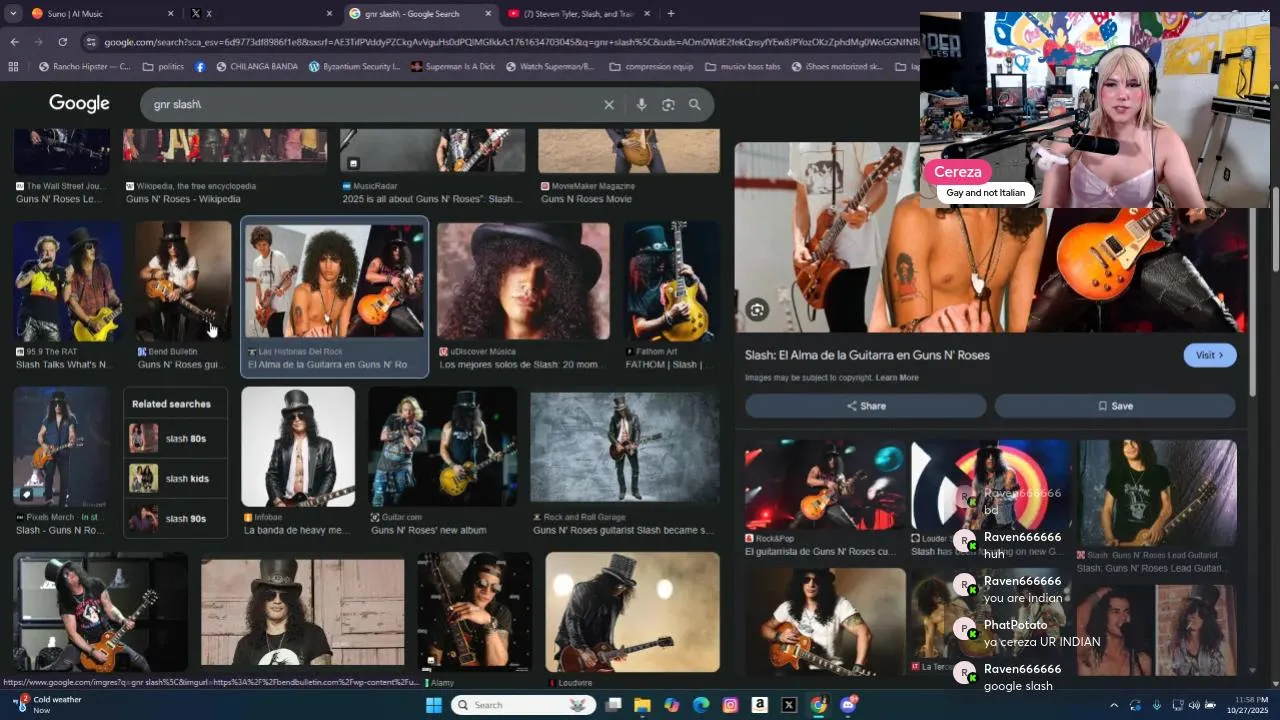Open the politics bookmark folder
Image resolution: width=1280 pixels, height=720 pixels.
[163, 67]
